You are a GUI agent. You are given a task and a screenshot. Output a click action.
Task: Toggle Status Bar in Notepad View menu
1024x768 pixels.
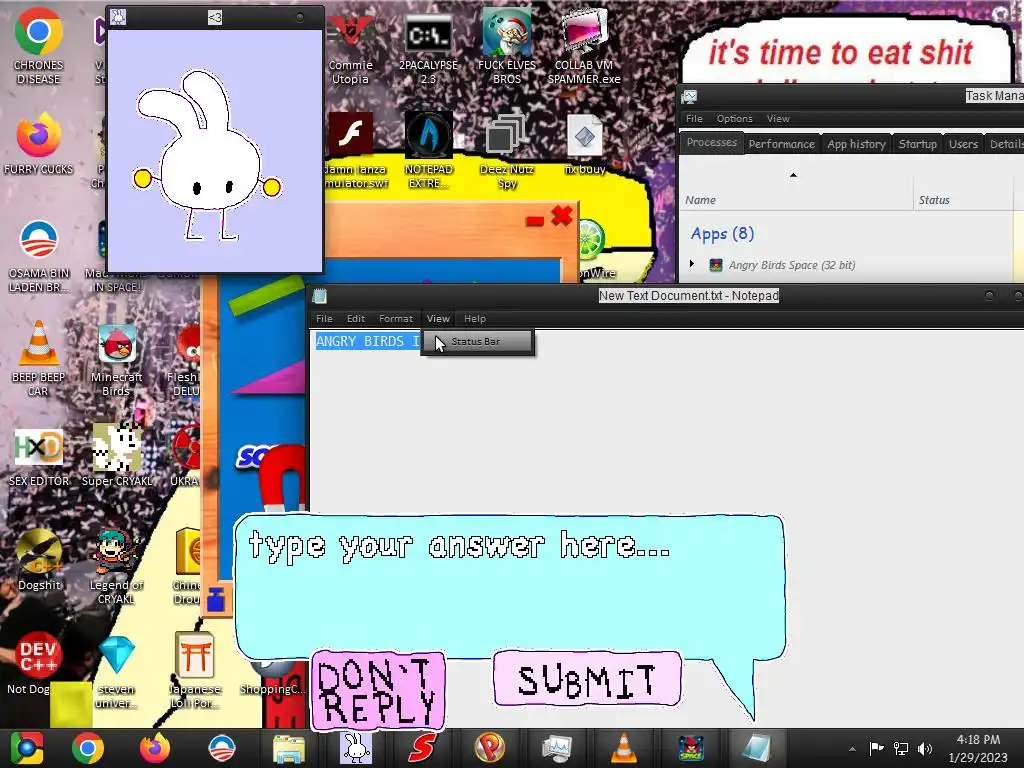coord(478,342)
